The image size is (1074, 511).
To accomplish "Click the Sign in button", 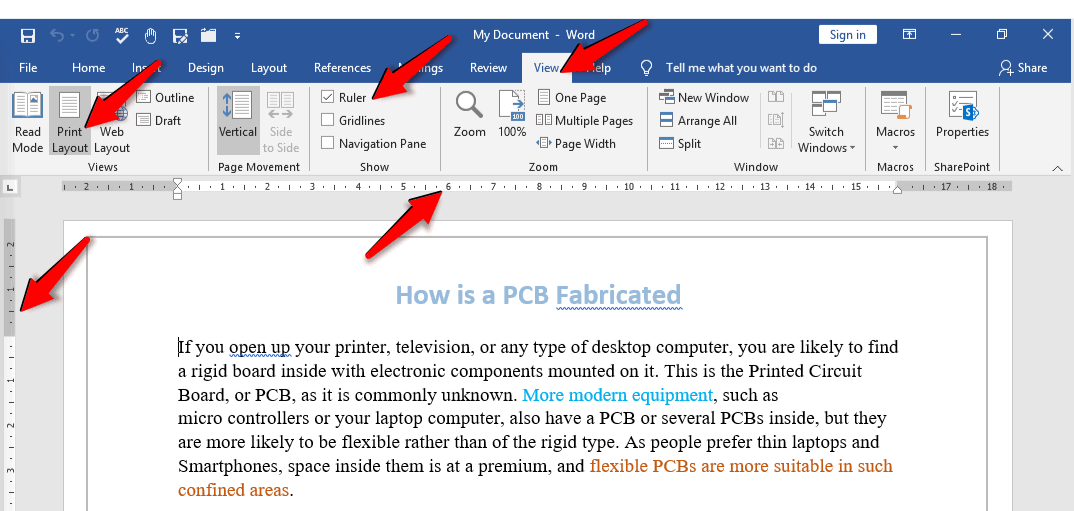I will pos(847,35).
